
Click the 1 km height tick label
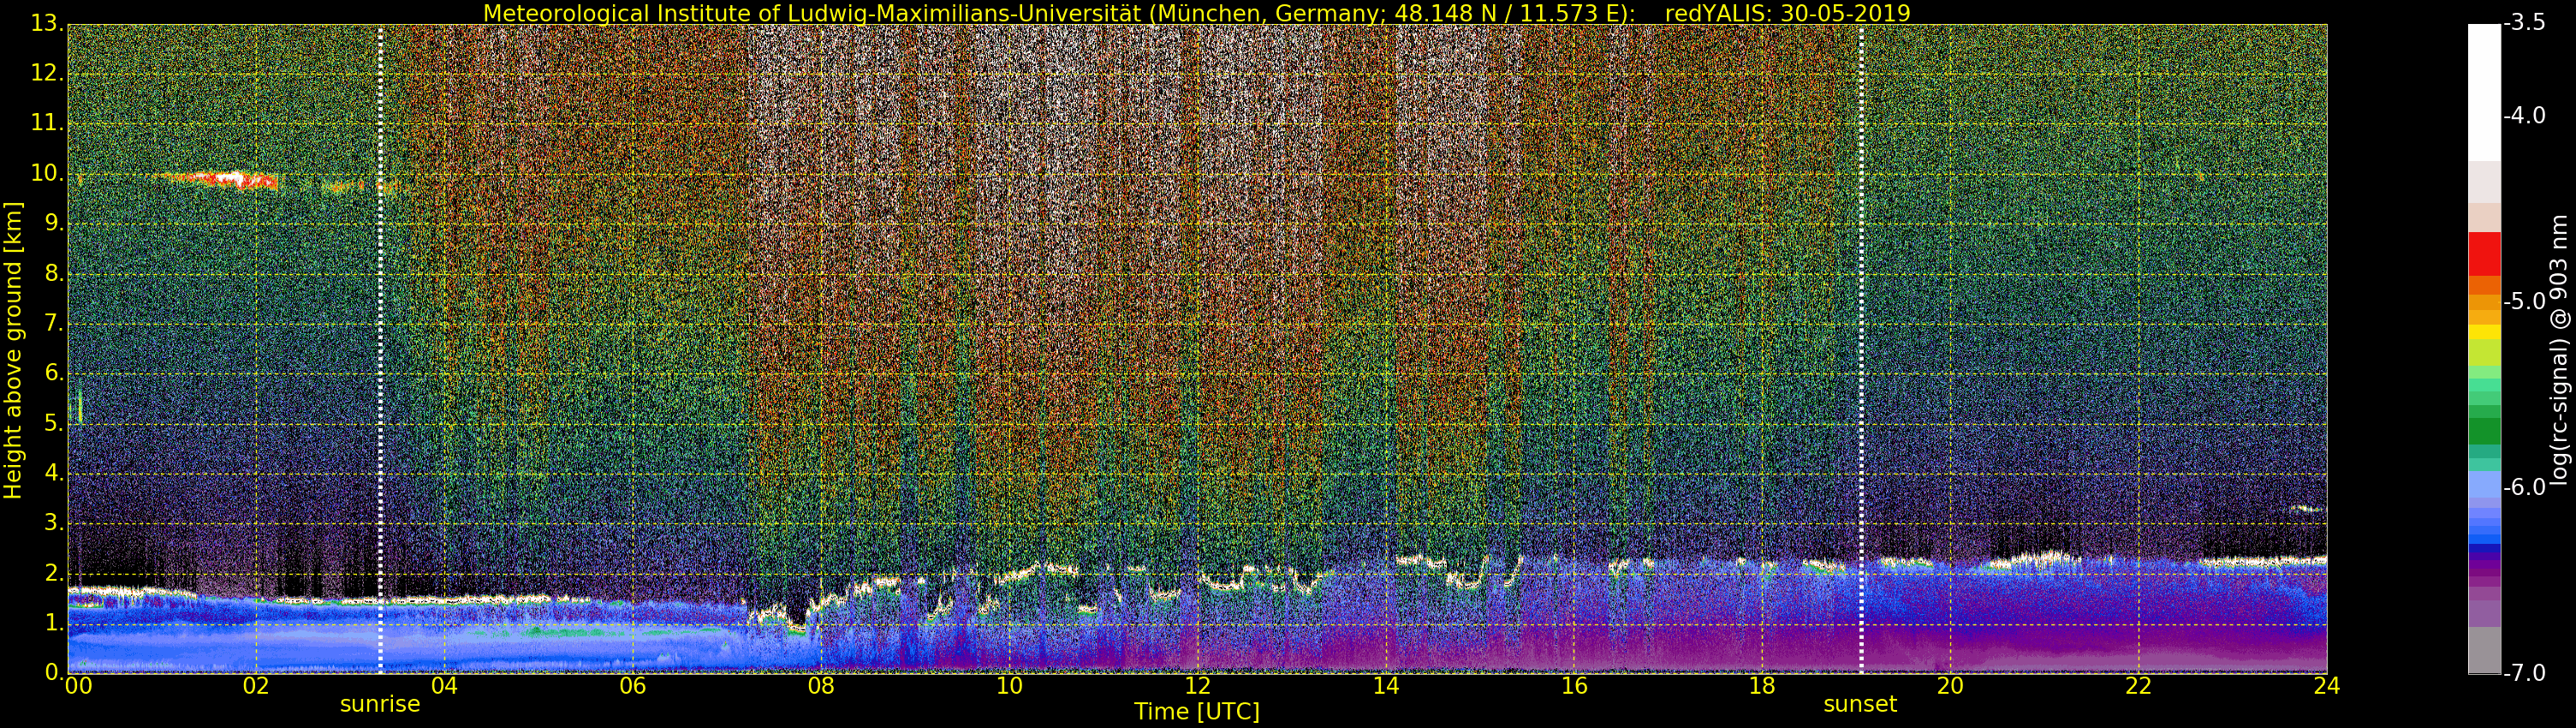pyautogui.click(x=53, y=622)
